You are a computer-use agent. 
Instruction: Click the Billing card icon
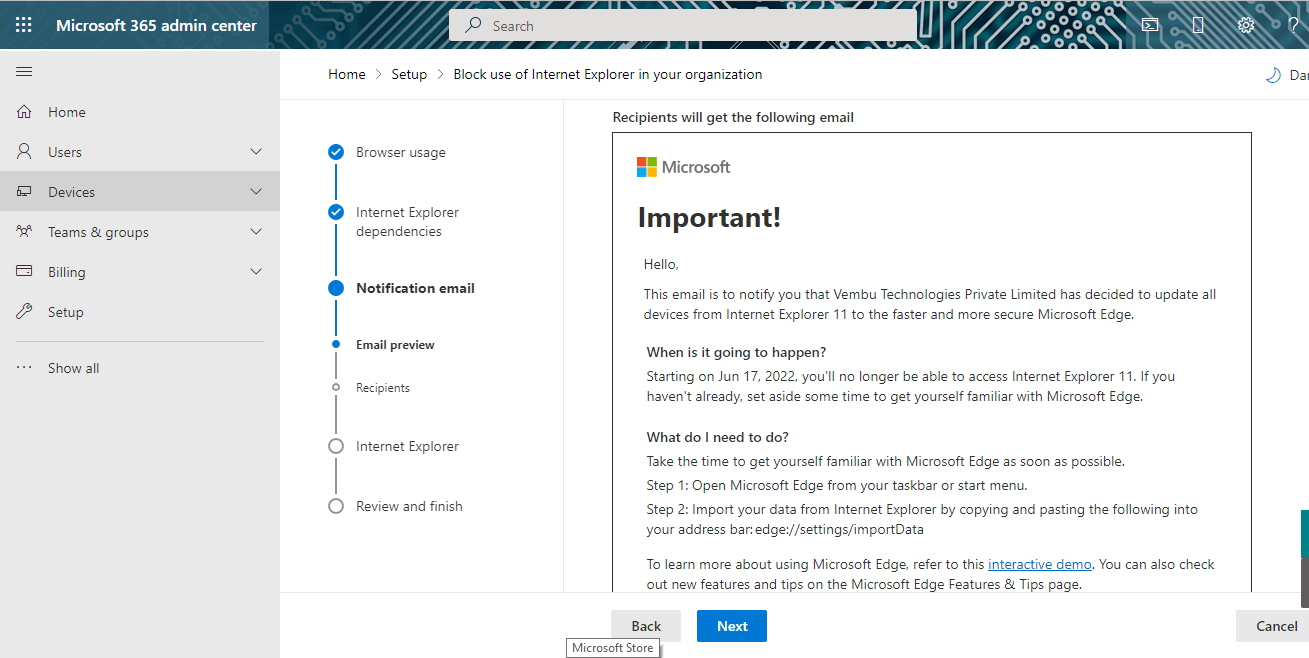click(25, 272)
